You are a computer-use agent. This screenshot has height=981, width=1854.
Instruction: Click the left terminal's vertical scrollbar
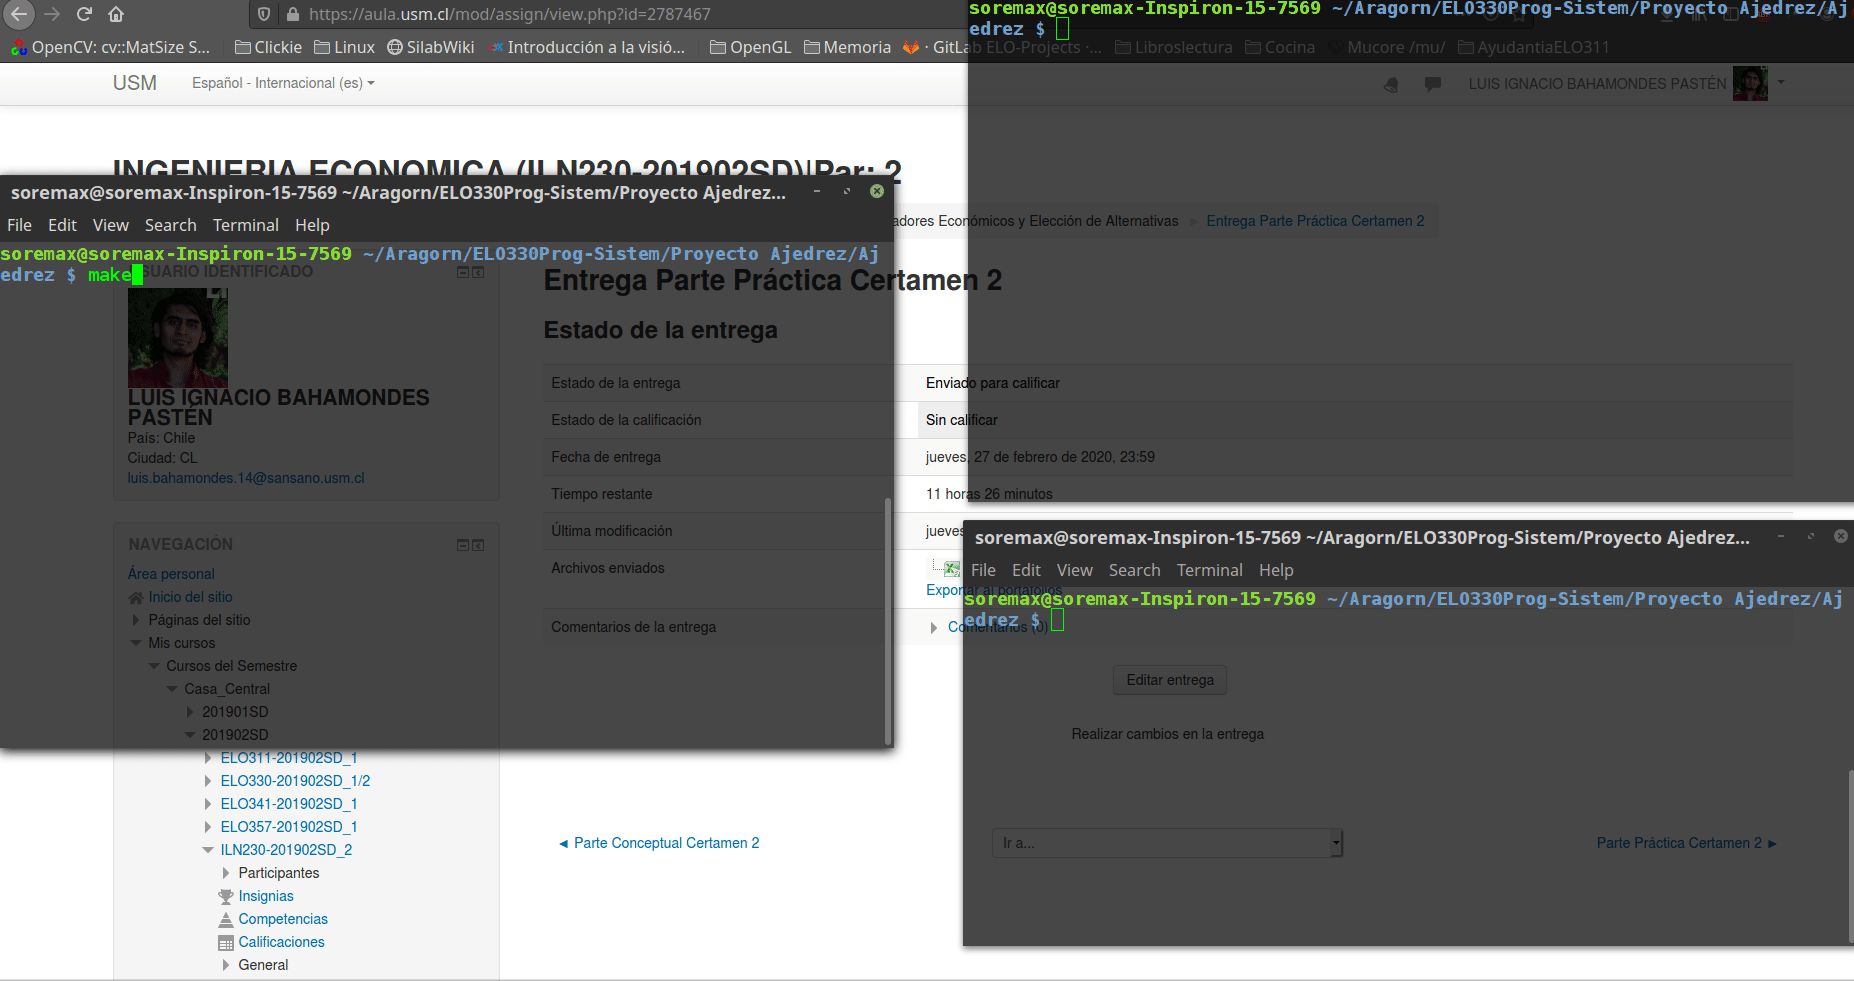[x=888, y=620]
